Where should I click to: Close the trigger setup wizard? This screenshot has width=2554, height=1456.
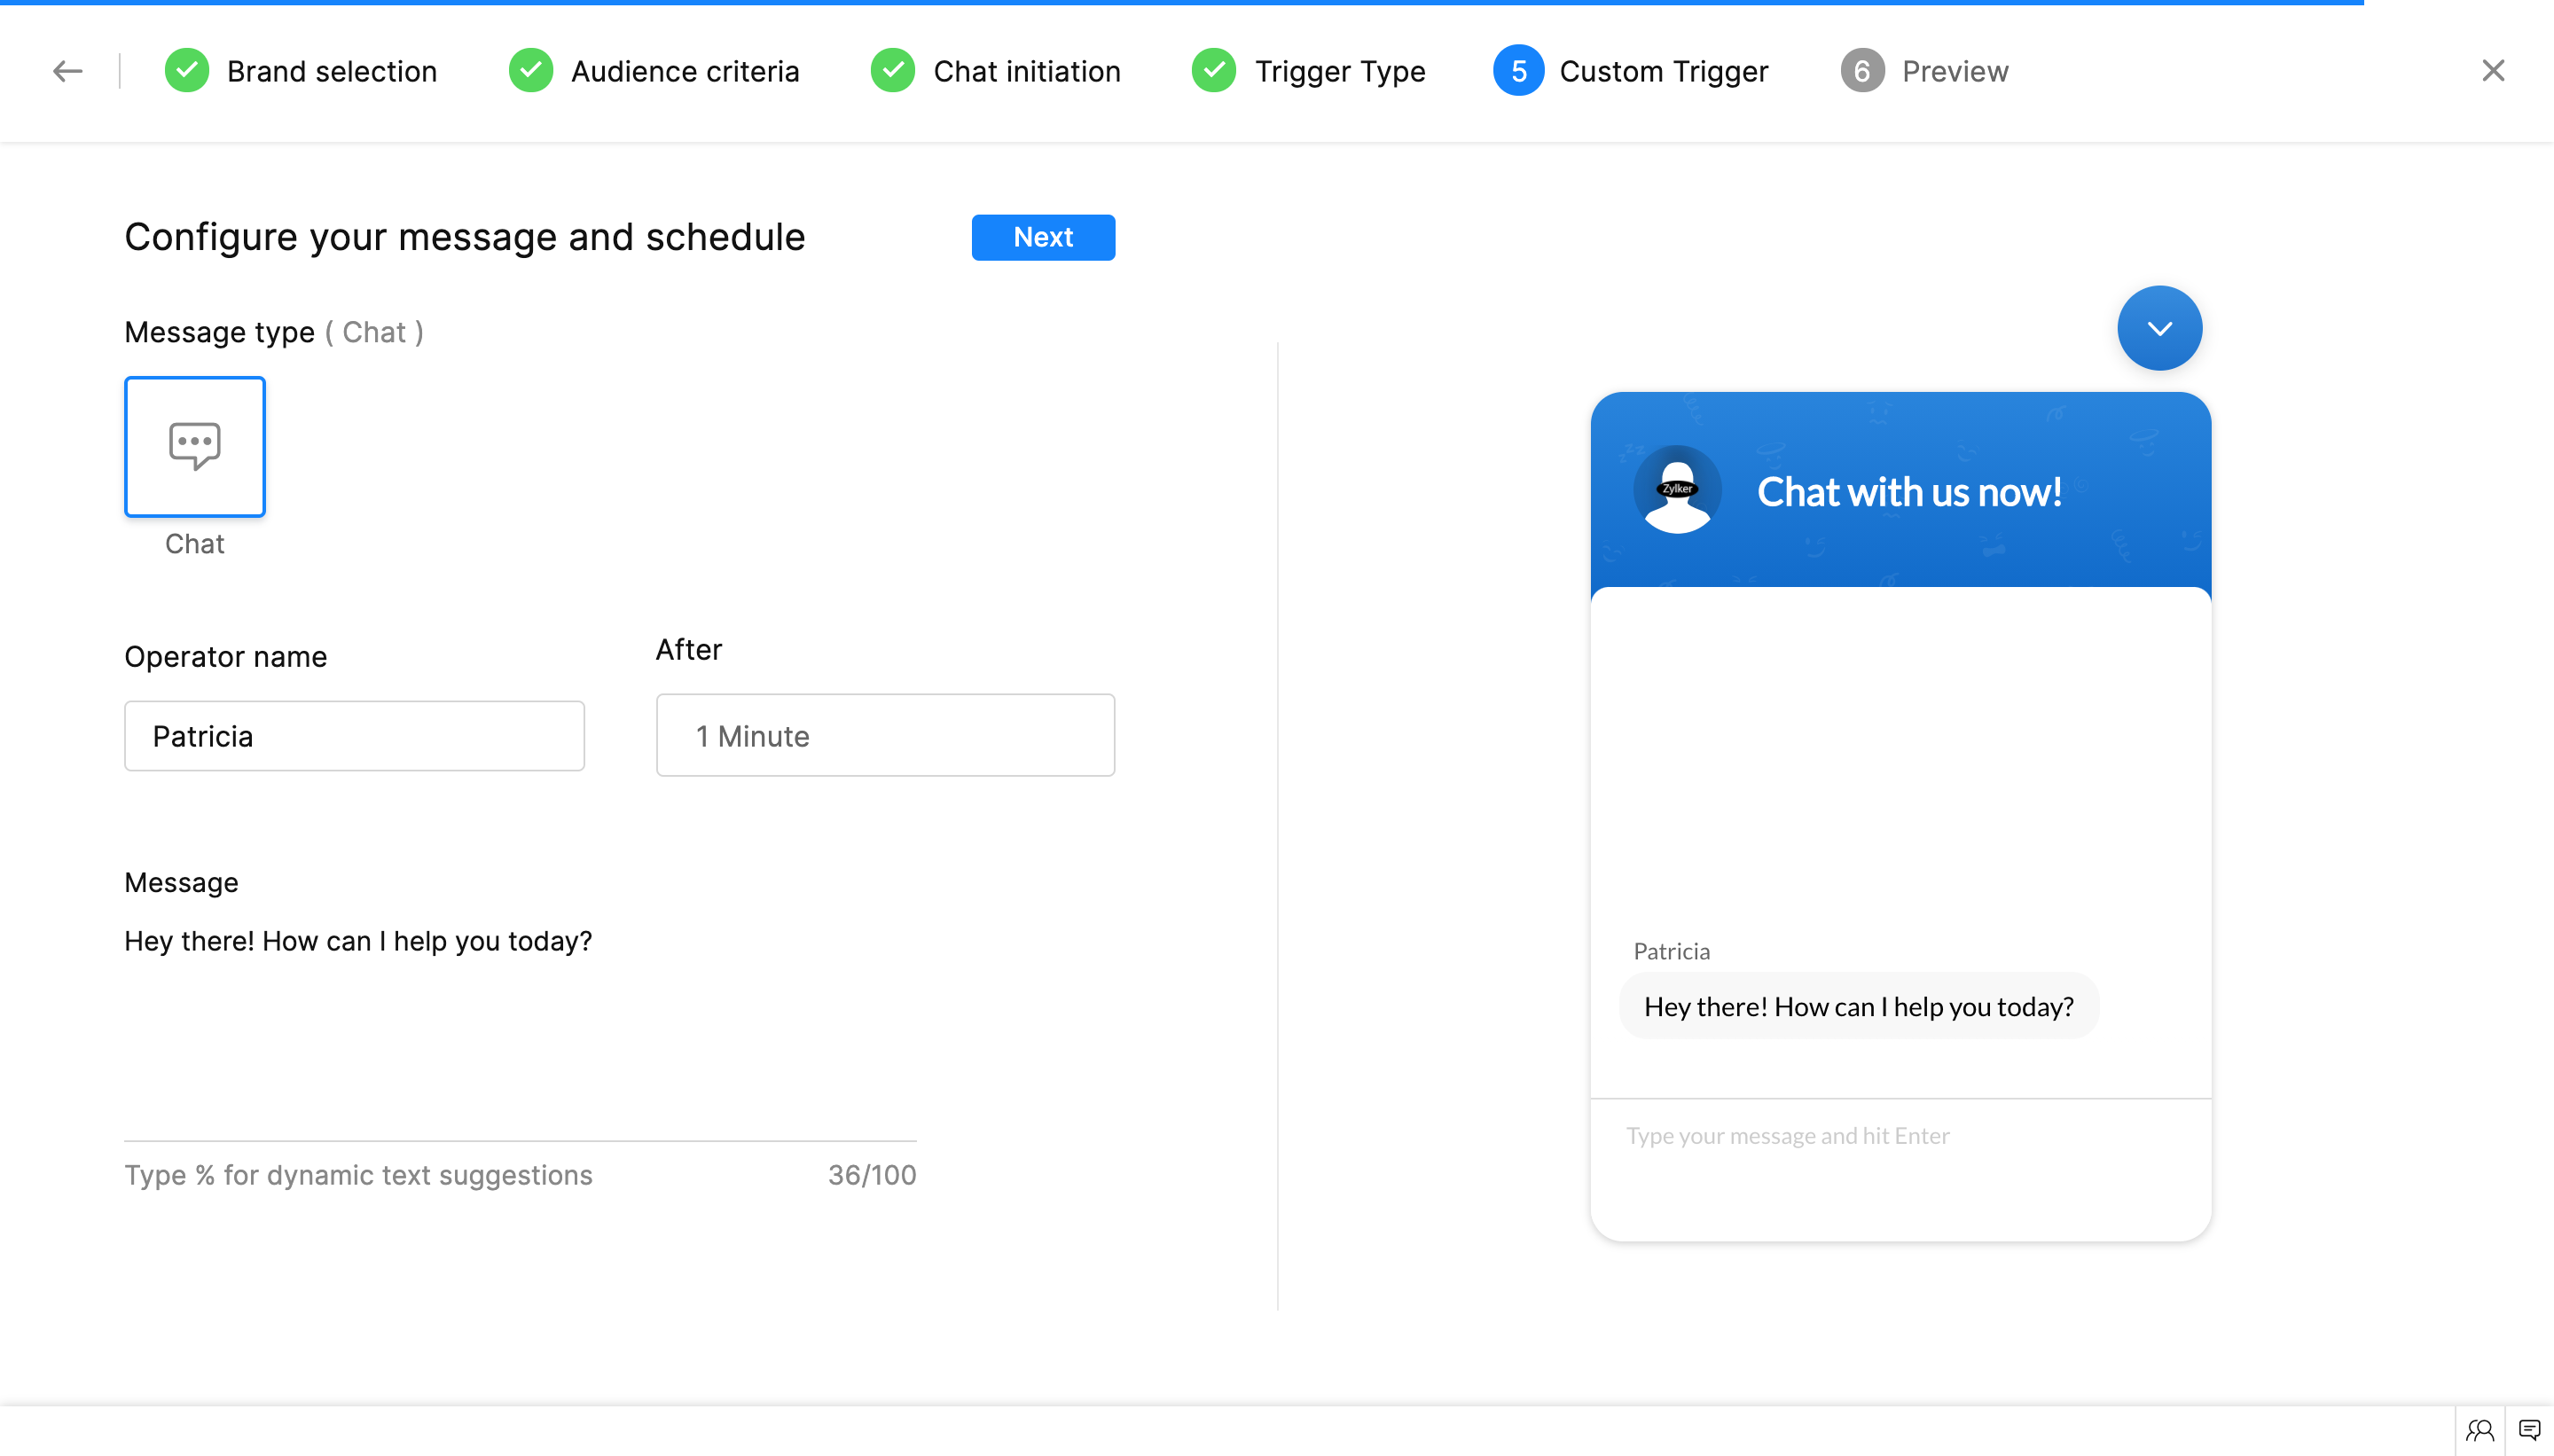[2493, 71]
